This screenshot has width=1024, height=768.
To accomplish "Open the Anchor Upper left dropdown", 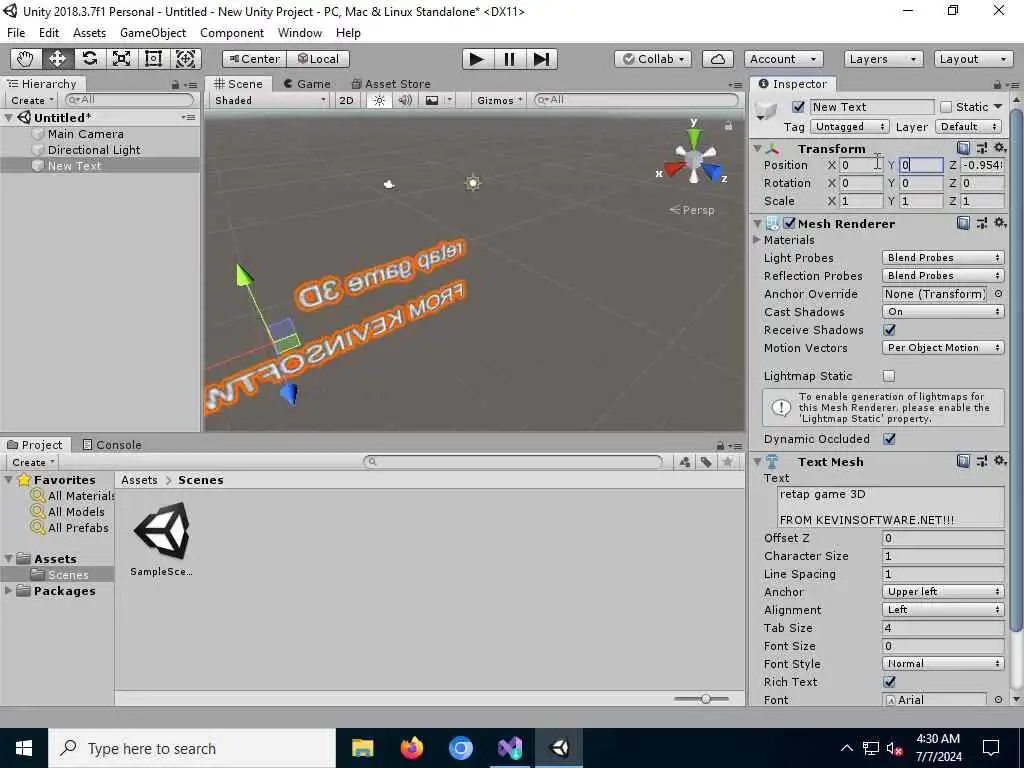I will 943,591.
